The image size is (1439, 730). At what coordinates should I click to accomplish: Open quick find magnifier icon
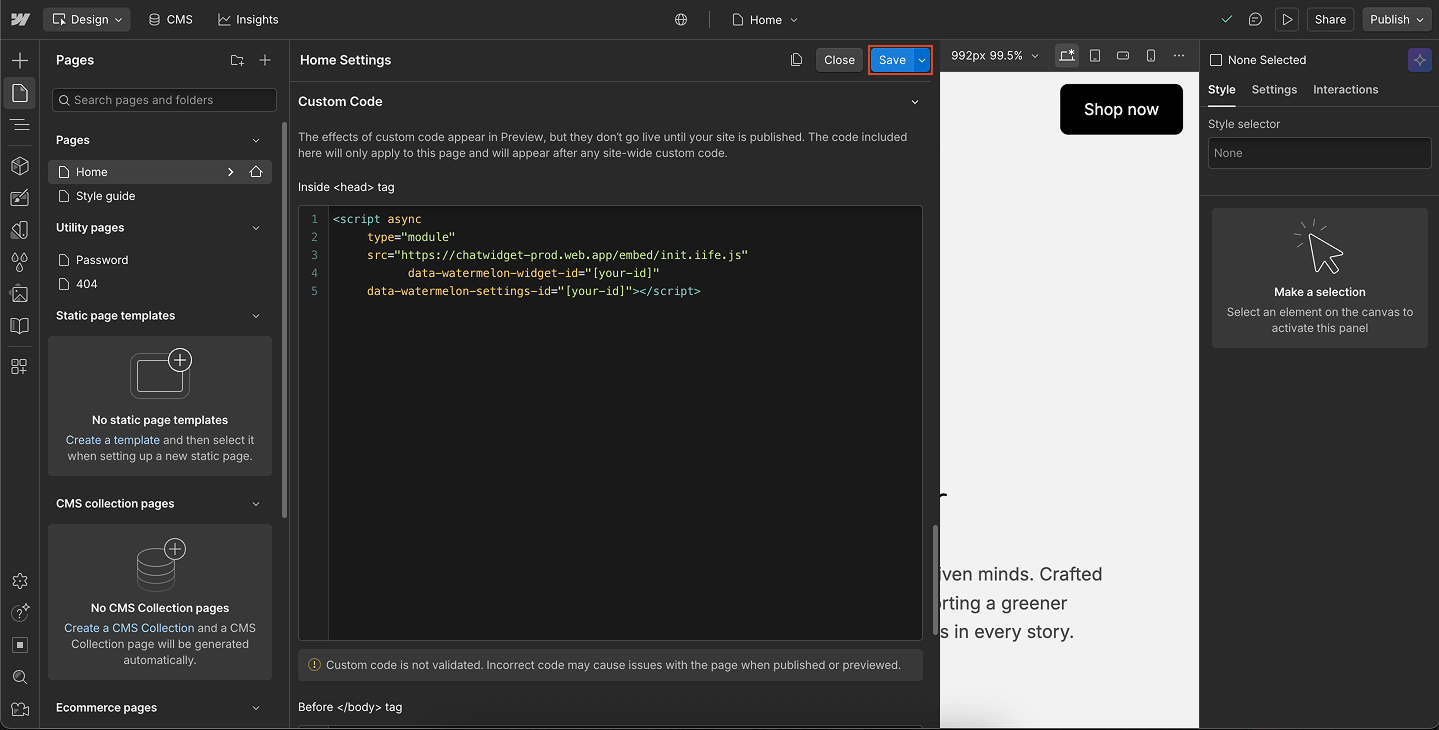[x=19, y=677]
